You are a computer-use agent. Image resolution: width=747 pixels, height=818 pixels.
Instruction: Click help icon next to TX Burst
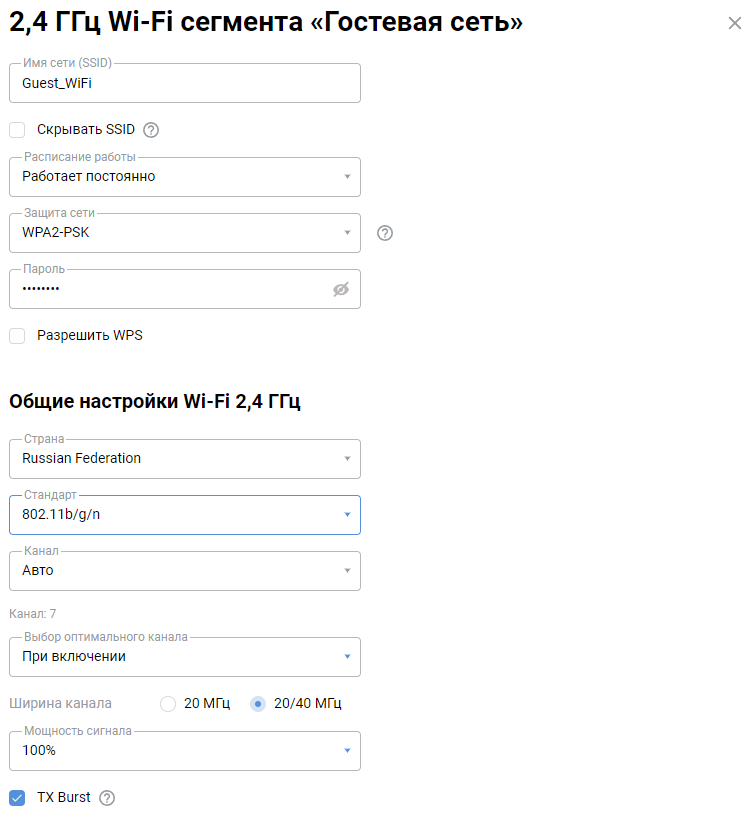107,798
